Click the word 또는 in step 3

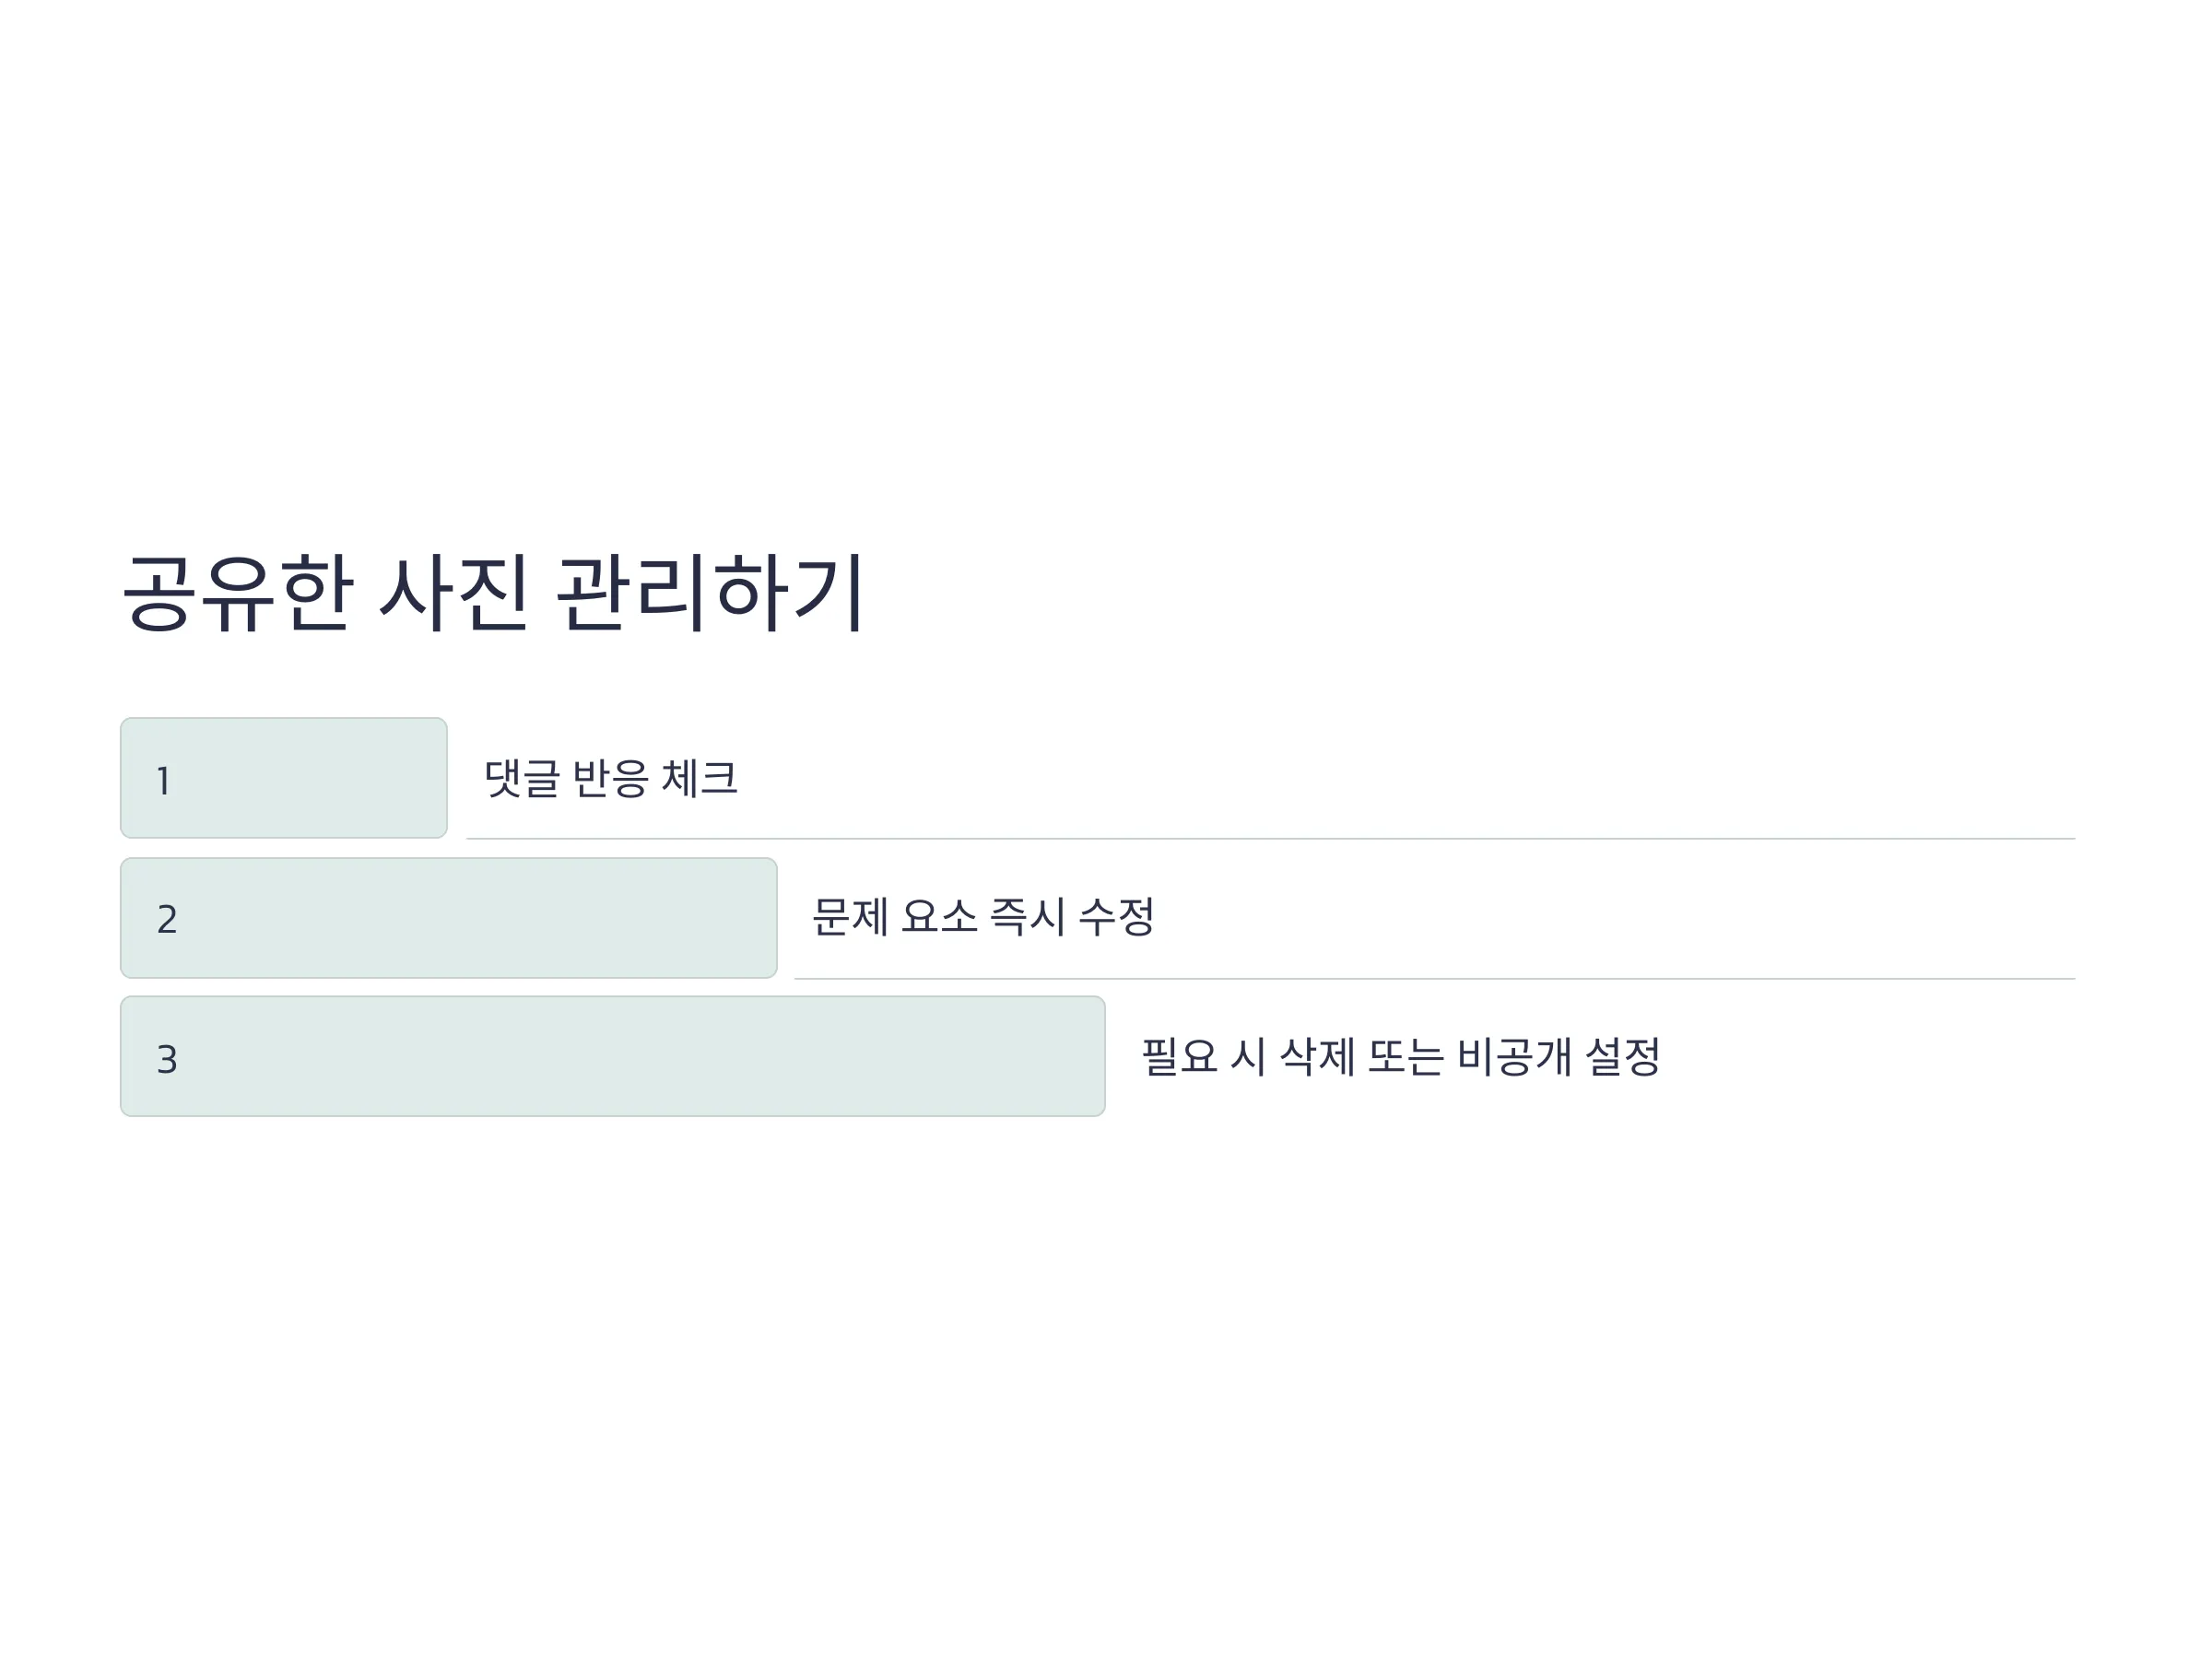point(1406,1057)
